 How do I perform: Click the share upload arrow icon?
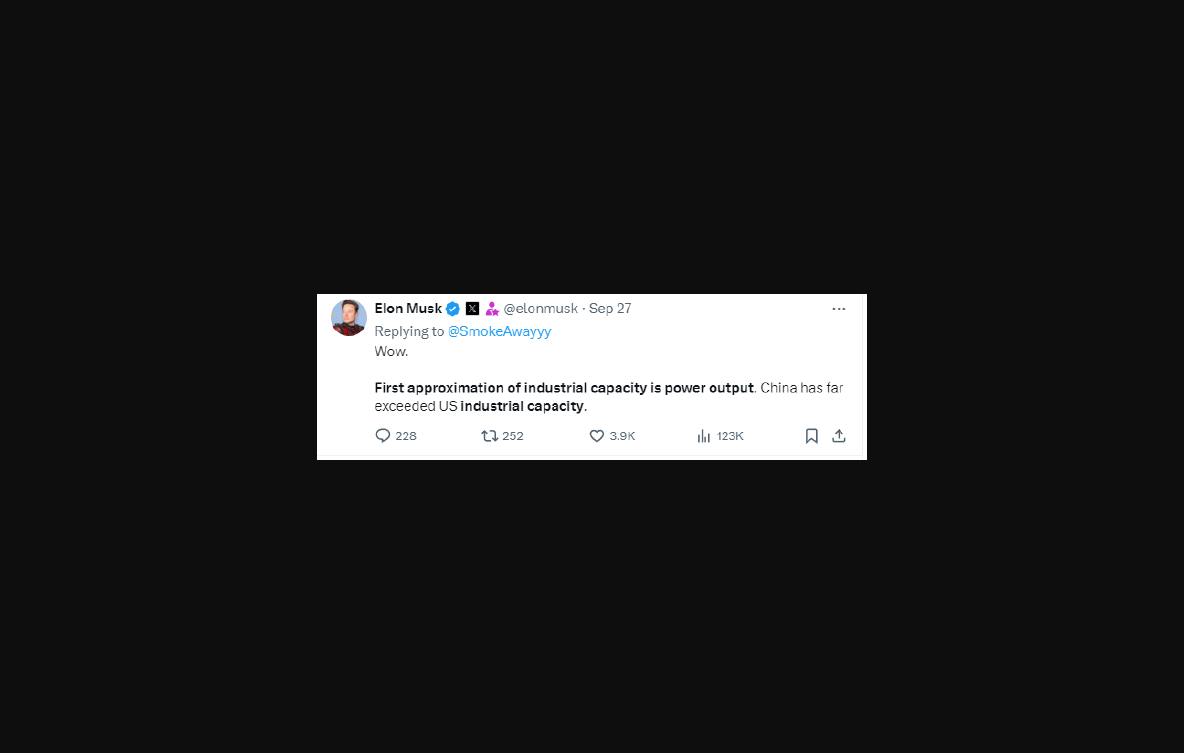point(839,436)
